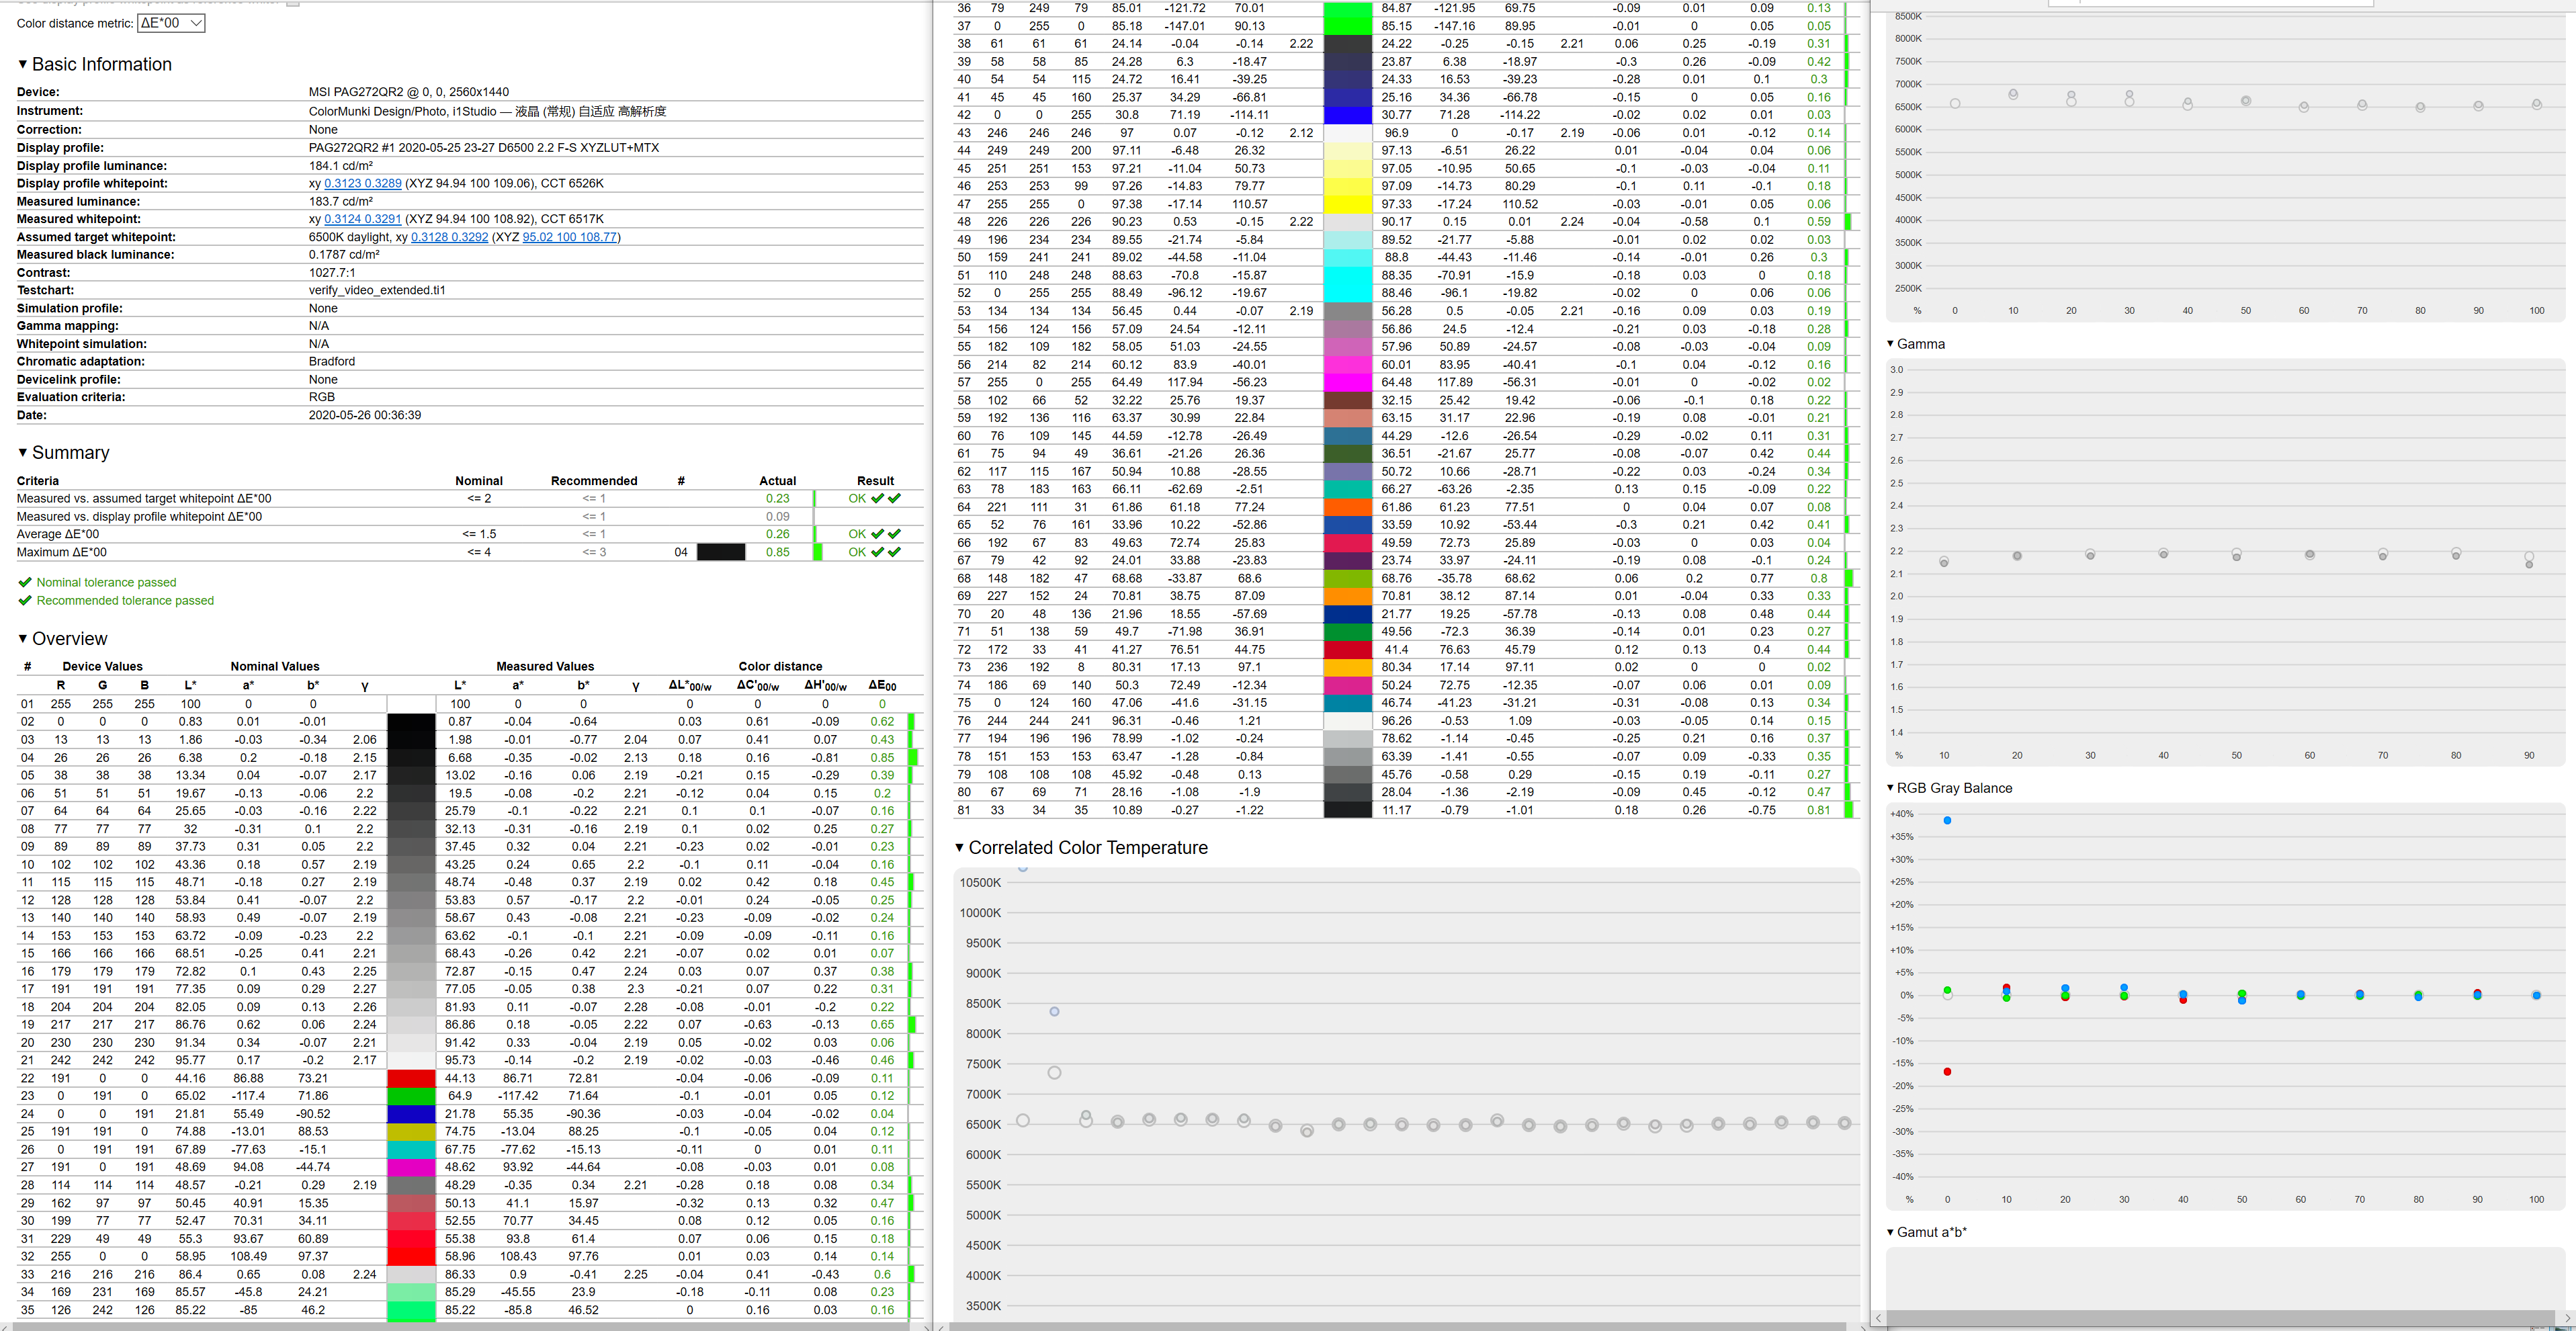Image resolution: width=2576 pixels, height=1331 pixels.
Task: Click the cyan swatch of patch 26
Action: pyautogui.click(x=411, y=1150)
